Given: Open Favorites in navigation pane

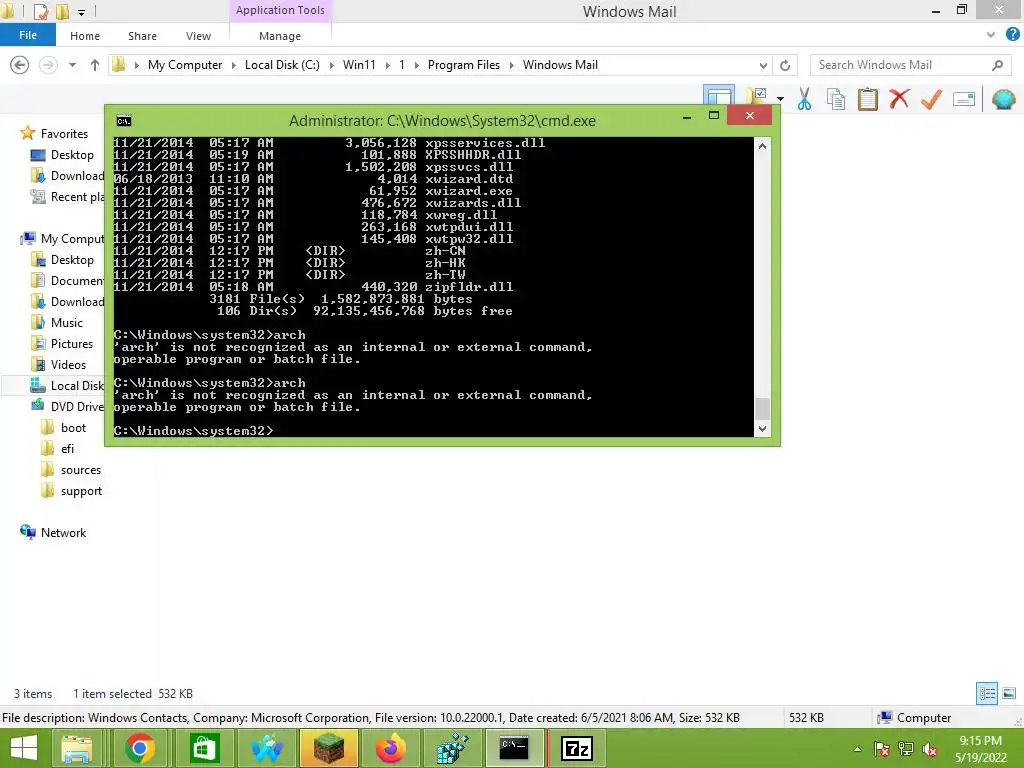Looking at the screenshot, I should 64,134.
